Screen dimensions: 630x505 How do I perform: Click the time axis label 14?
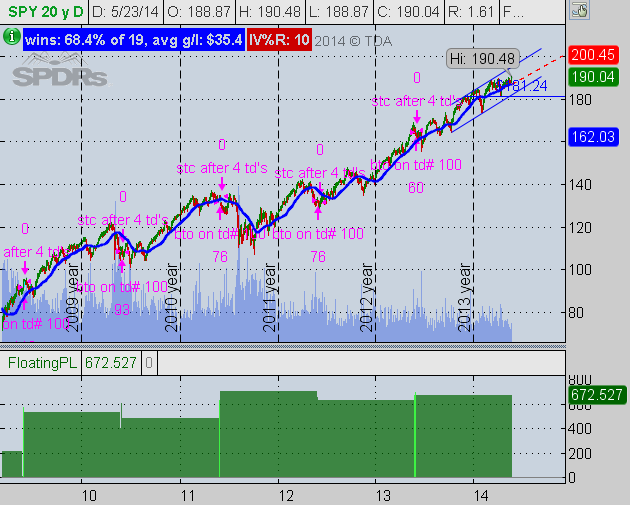(x=481, y=496)
